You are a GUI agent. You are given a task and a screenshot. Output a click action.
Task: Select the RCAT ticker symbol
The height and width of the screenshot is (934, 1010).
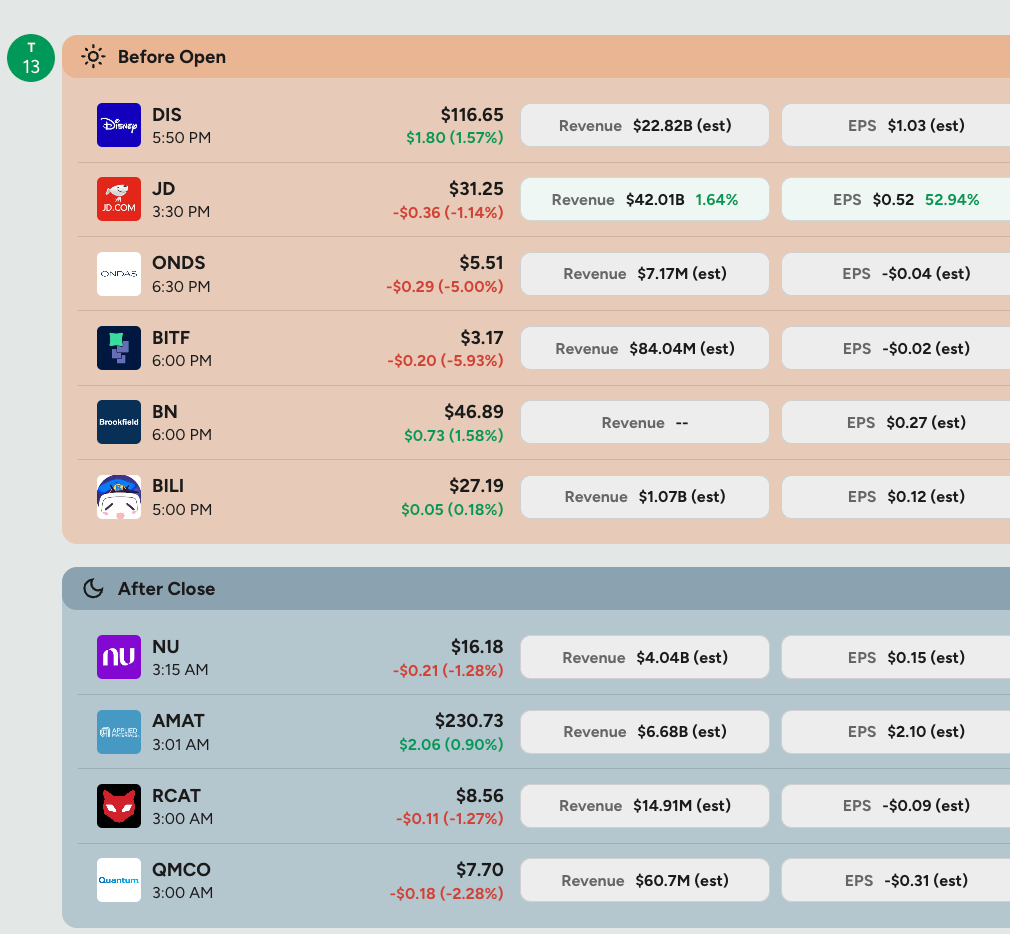pyautogui.click(x=176, y=796)
